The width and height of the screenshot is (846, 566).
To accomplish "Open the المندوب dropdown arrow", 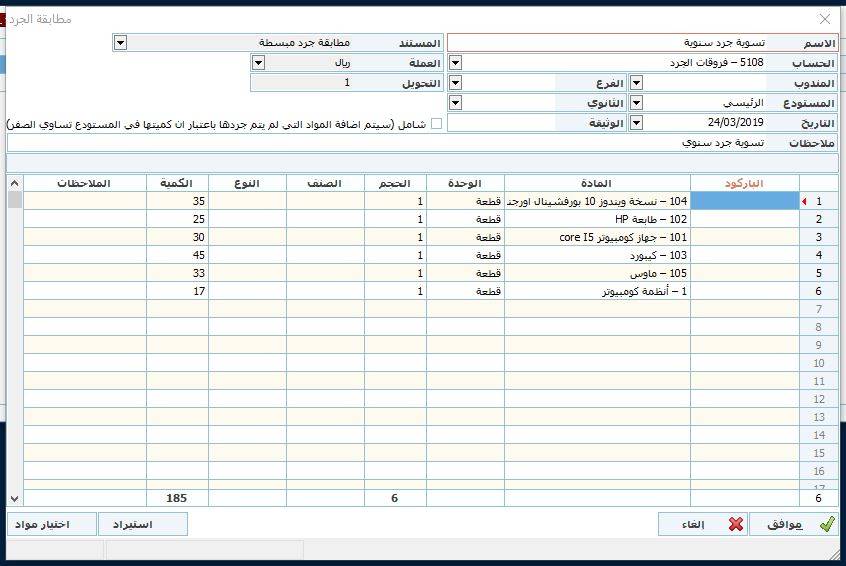I will click(x=637, y=83).
